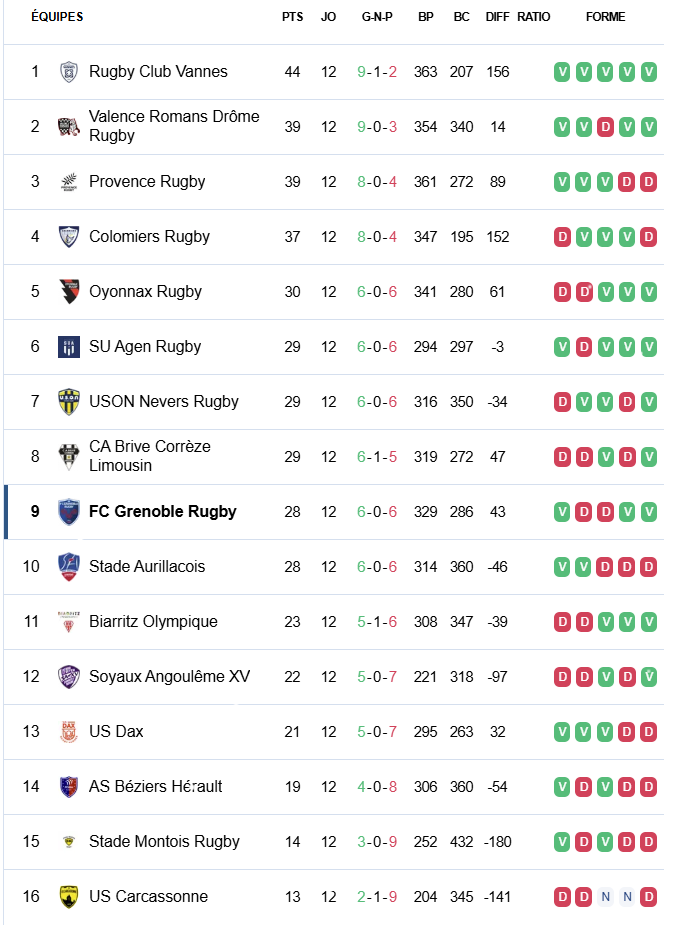Screen dimensions: 677x925
Task: Open the Colomiers Rugby team link
Action: point(149,237)
